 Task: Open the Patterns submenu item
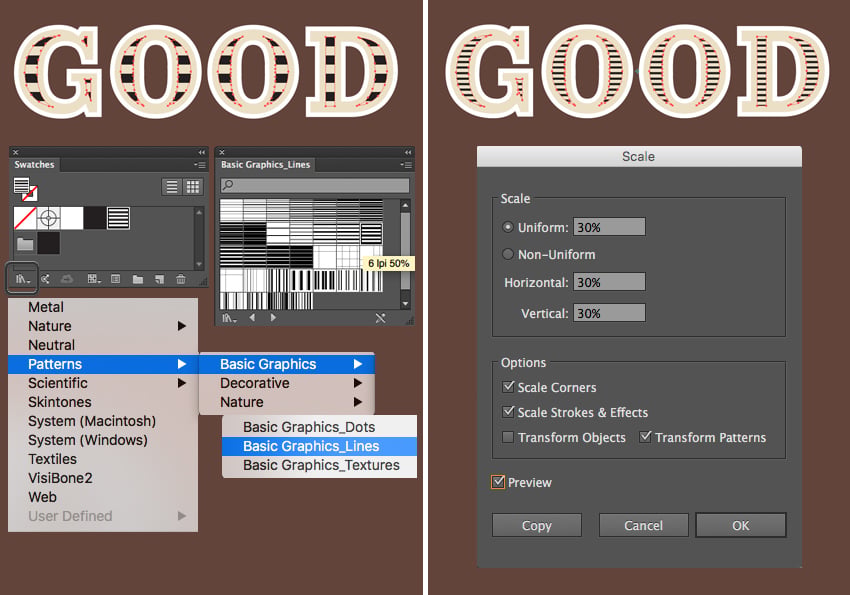tap(103, 364)
